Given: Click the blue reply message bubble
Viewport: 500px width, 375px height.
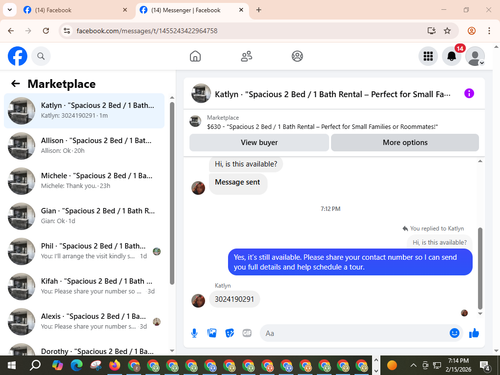Looking at the screenshot, I should tap(350, 262).
